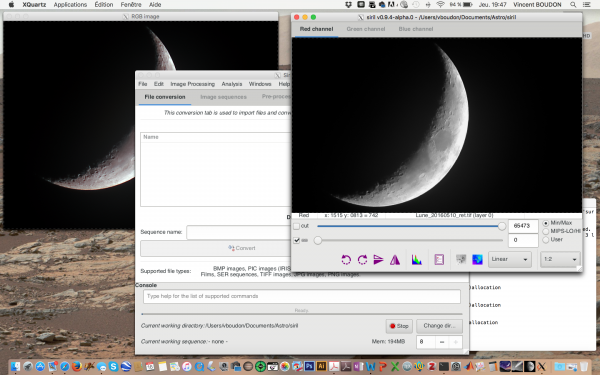
Task: Open Siril File menu
Action: [x=143, y=84]
